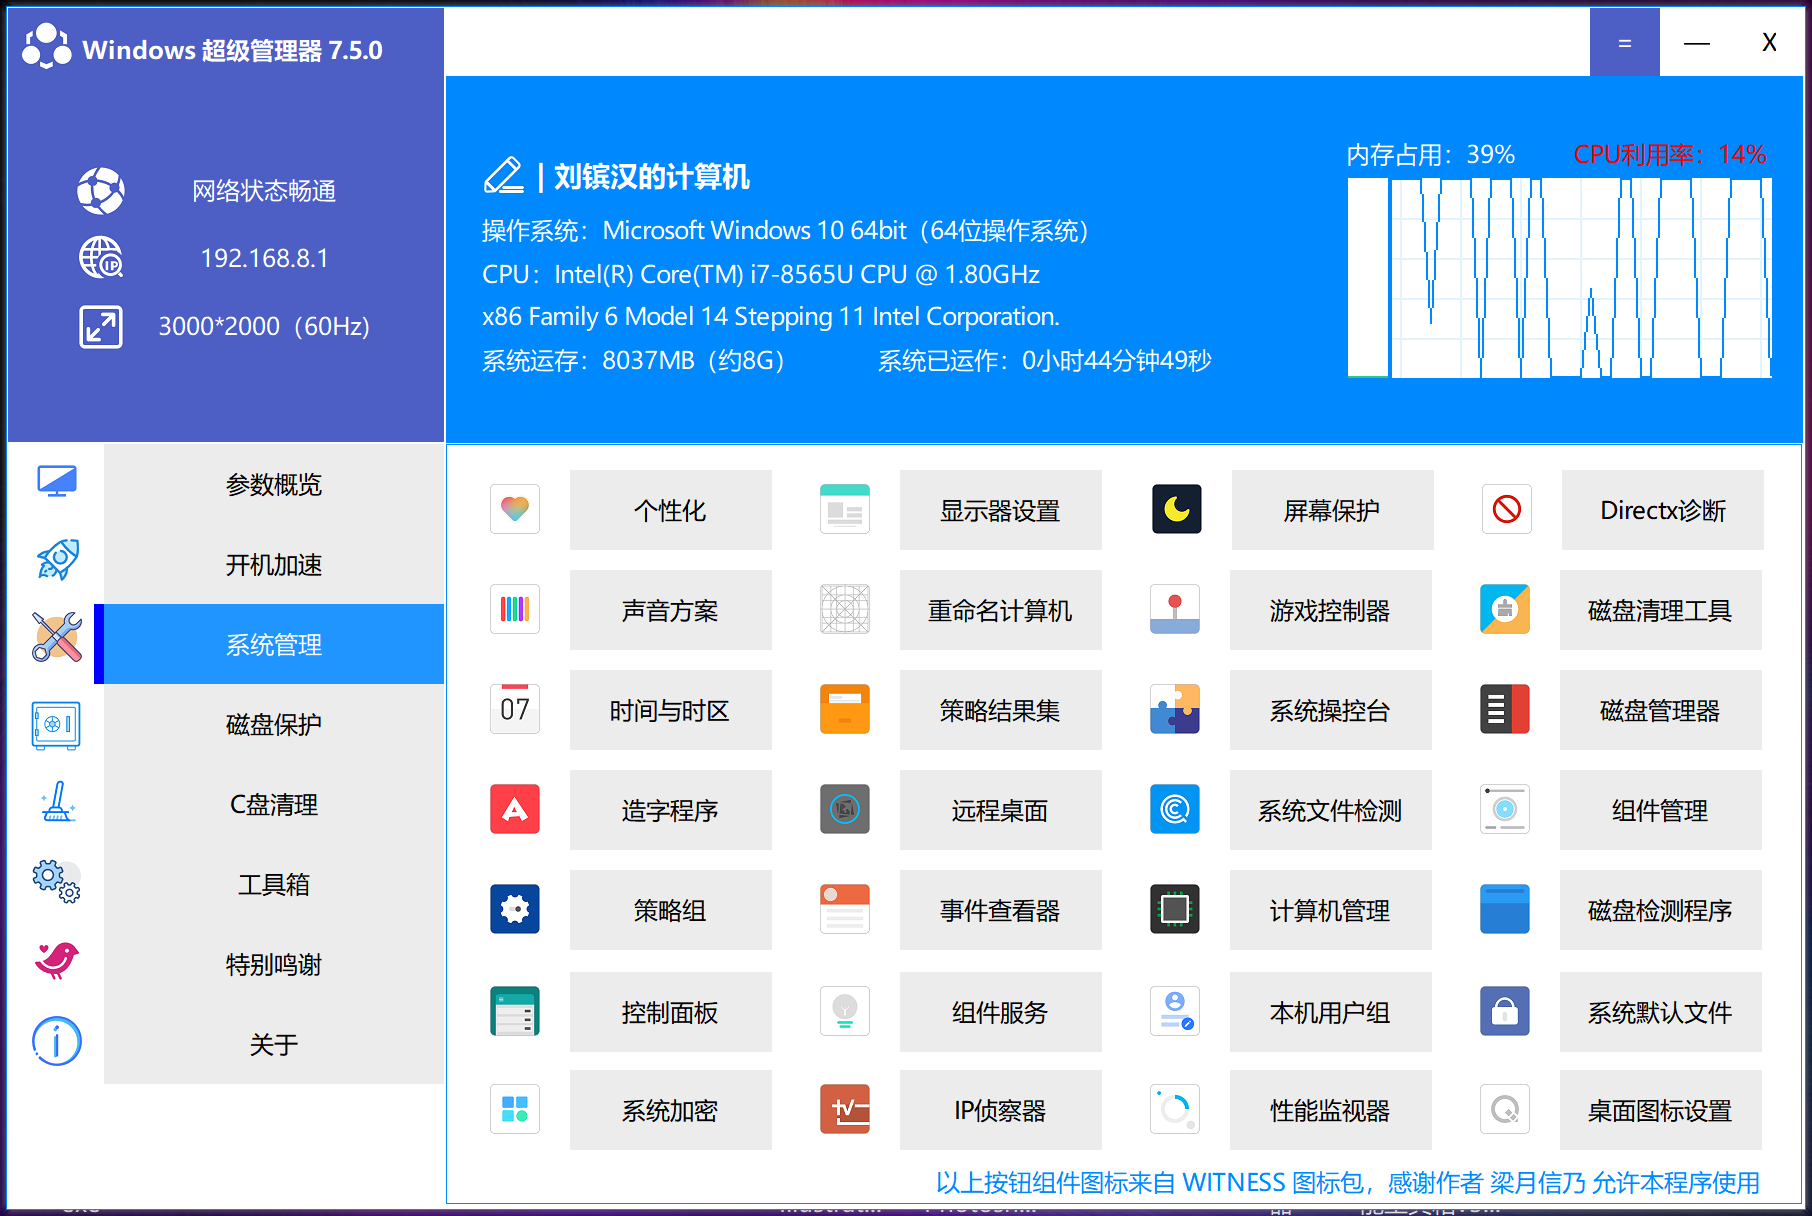Click the moon icon beside 屏幕保护
Screen dimensions: 1812x1216
1176,509
